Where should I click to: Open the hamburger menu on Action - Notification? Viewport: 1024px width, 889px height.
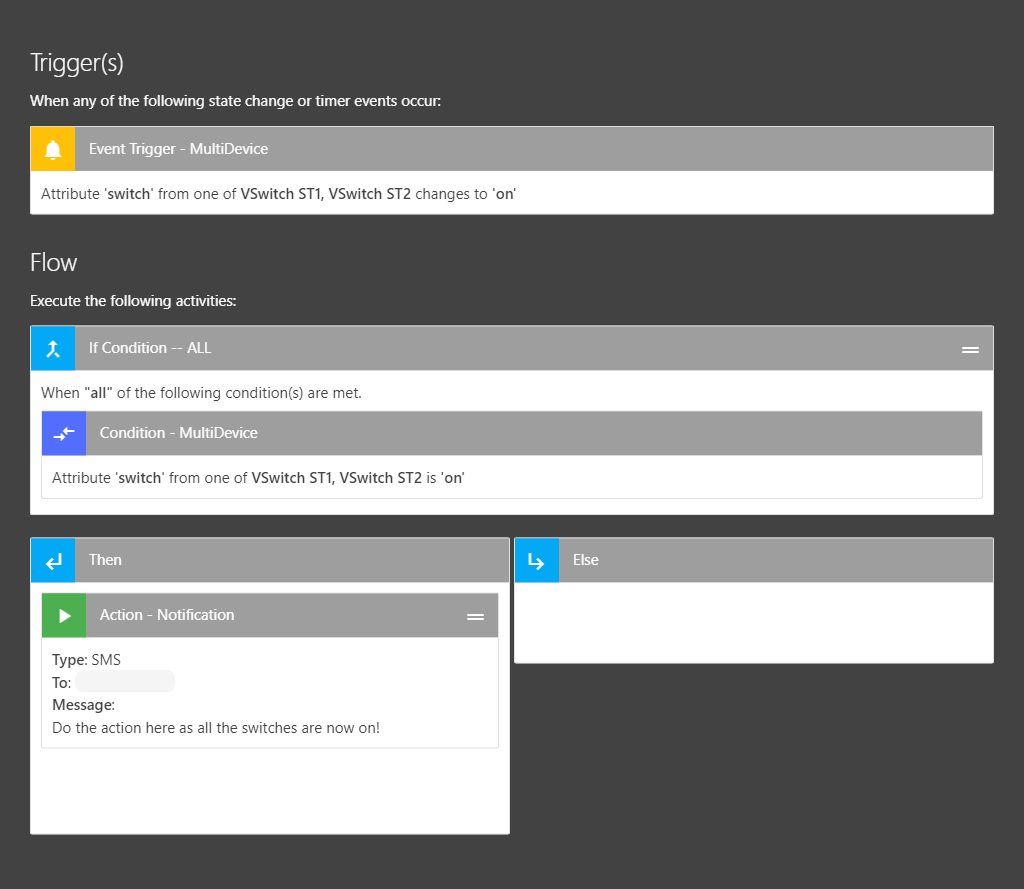tap(475, 616)
